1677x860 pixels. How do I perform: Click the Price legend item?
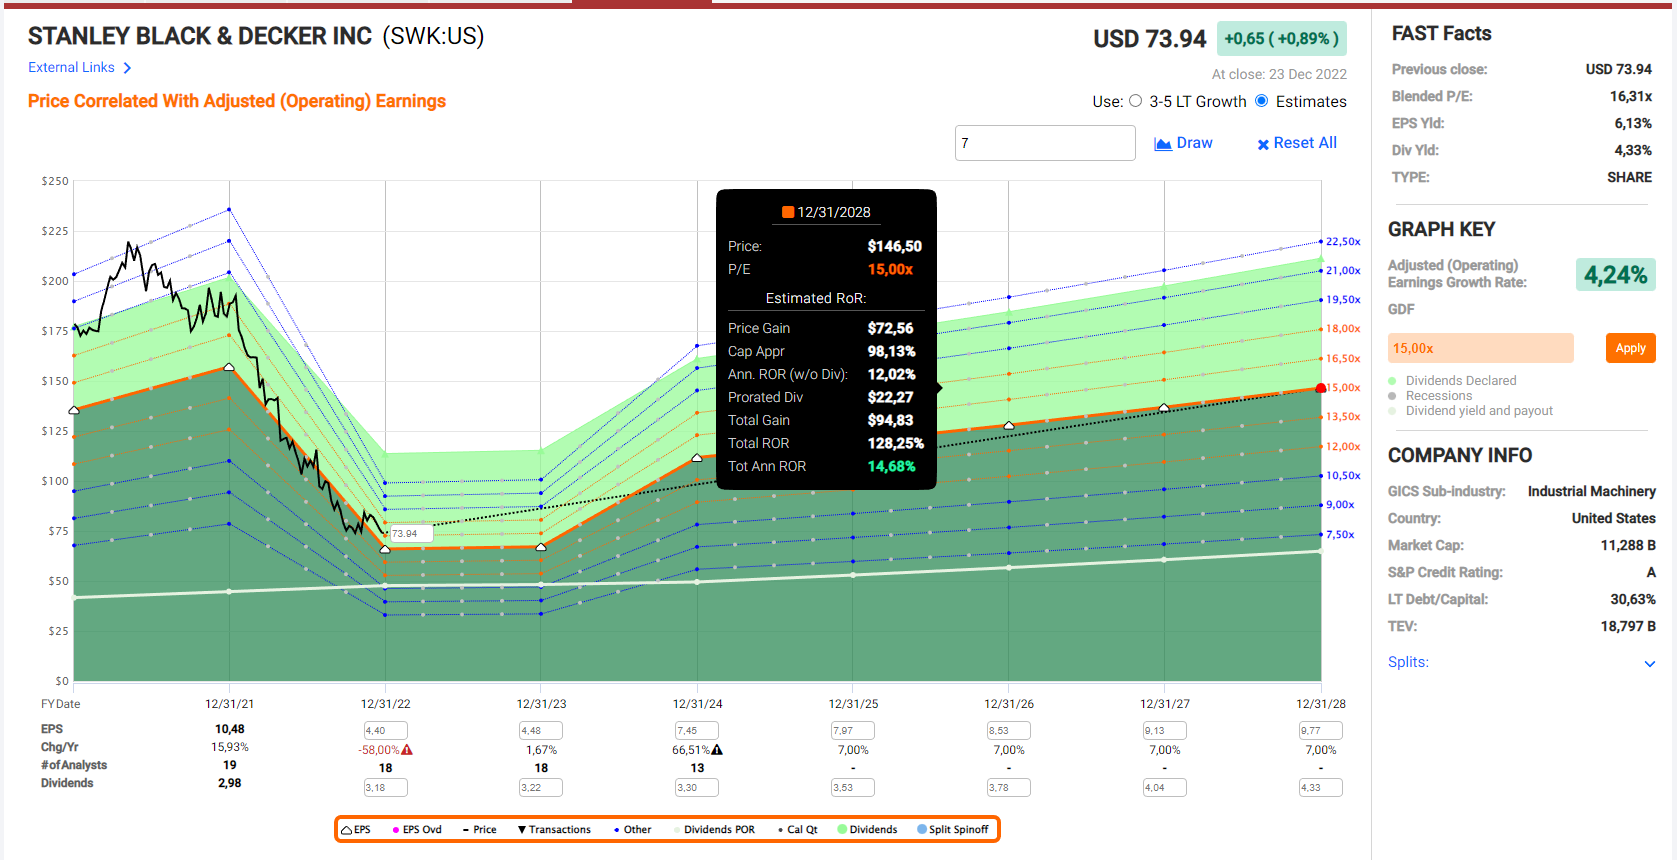[x=480, y=830]
